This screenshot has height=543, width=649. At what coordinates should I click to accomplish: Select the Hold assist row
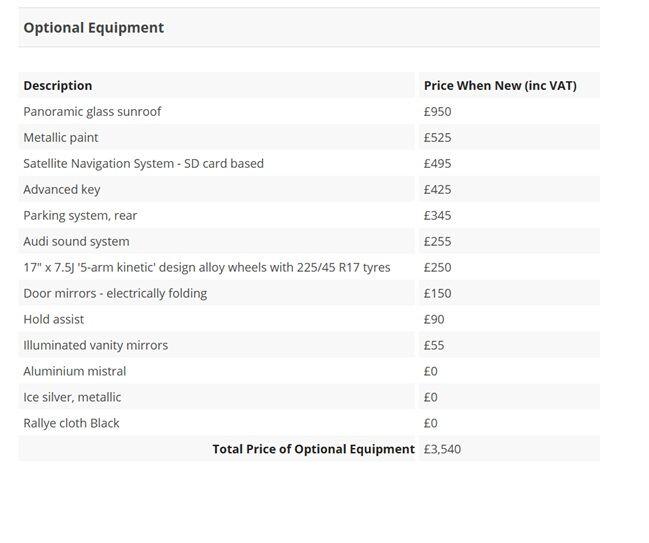(x=54, y=320)
